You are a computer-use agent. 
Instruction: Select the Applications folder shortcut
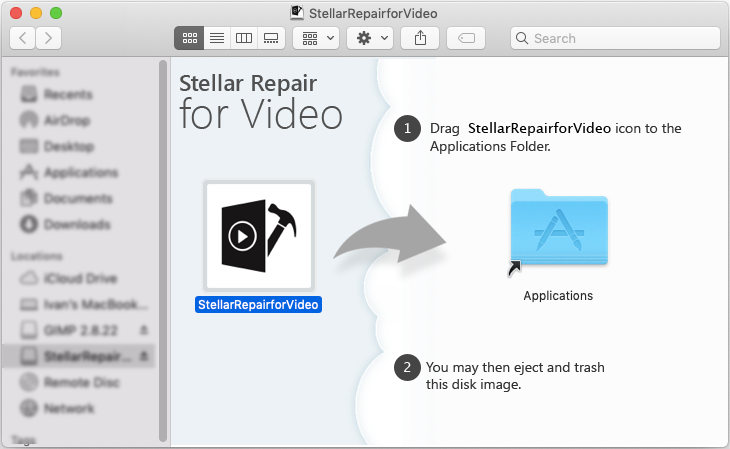click(x=558, y=228)
